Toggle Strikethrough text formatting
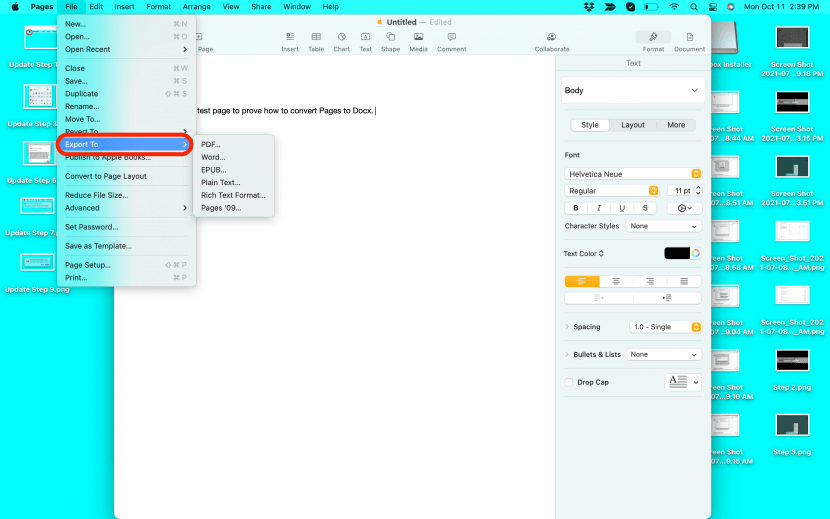The width and height of the screenshot is (830, 519). [x=645, y=208]
